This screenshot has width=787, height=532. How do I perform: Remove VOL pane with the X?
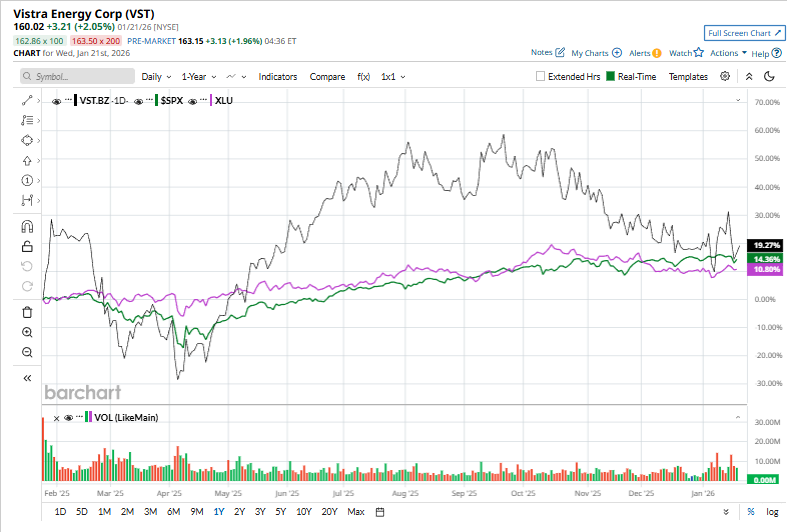click(56, 418)
